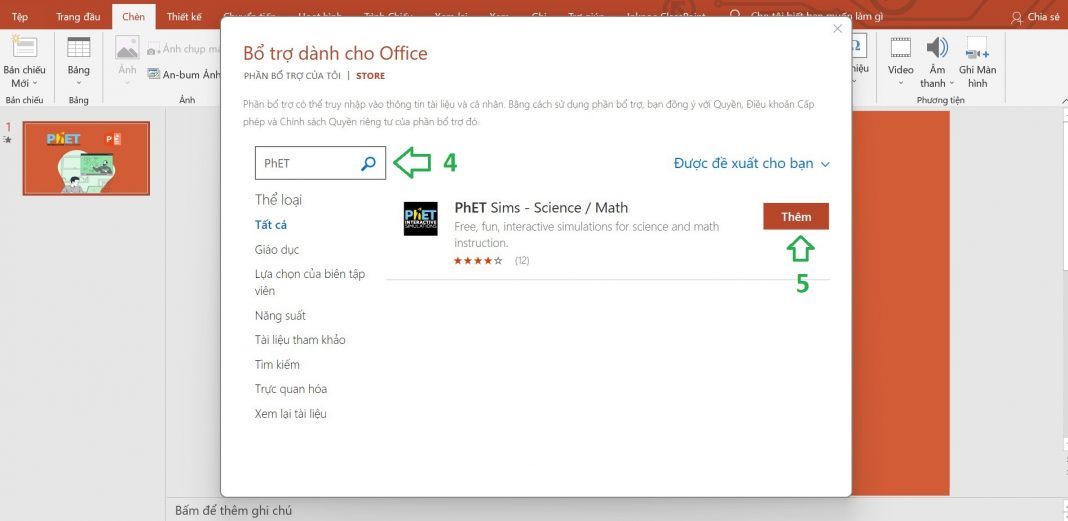1068x521 pixels.
Task: Select the Giáo dục category
Action: click(x=277, y=250)
